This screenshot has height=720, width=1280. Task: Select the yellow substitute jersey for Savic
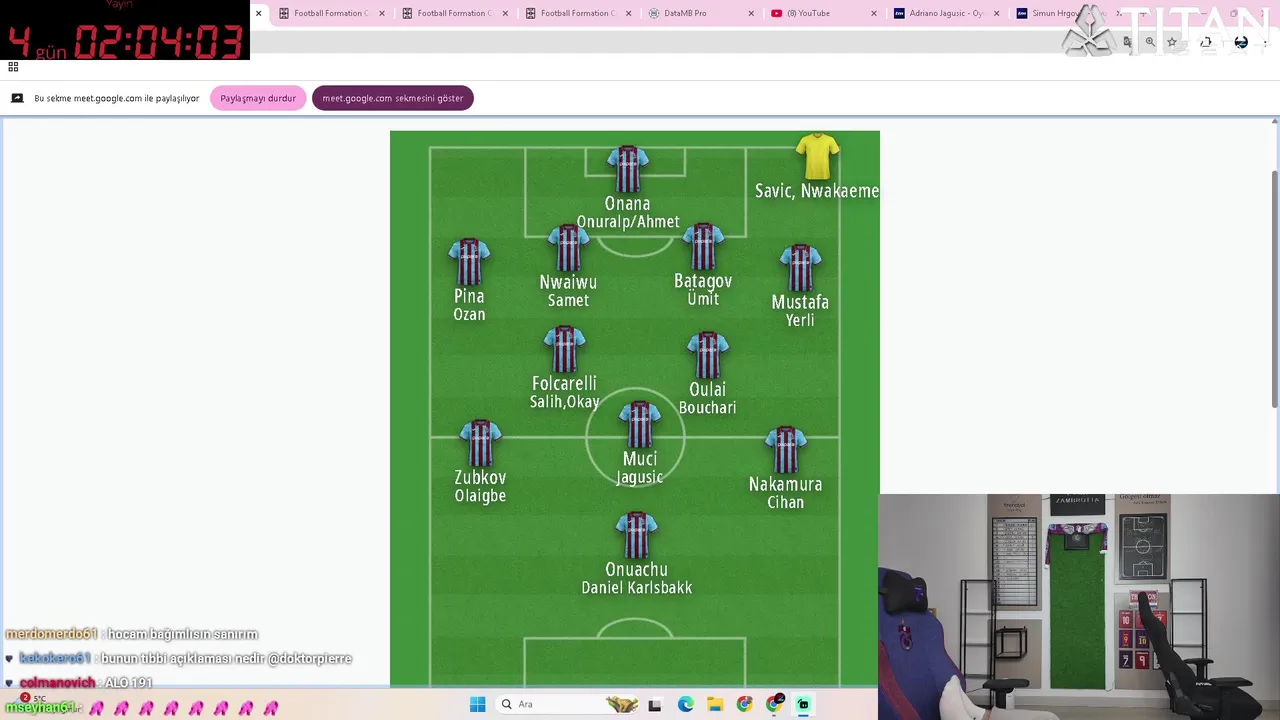817,156
